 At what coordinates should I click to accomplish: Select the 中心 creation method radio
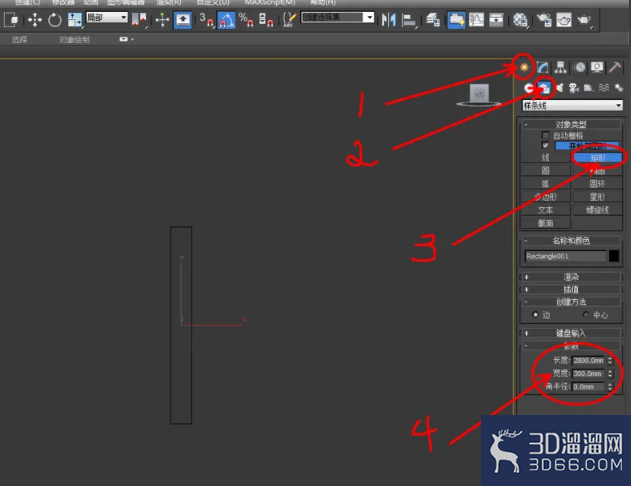click(586, 315)
